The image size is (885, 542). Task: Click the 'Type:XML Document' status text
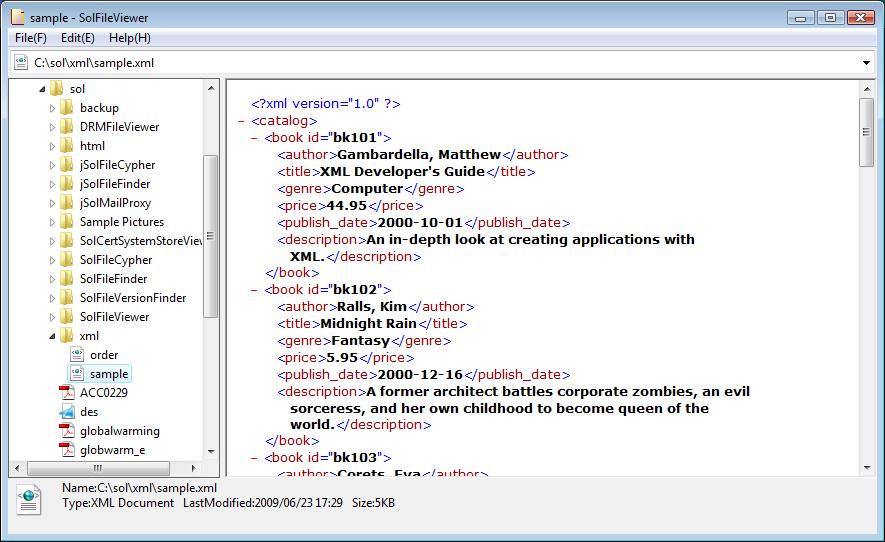118,502
